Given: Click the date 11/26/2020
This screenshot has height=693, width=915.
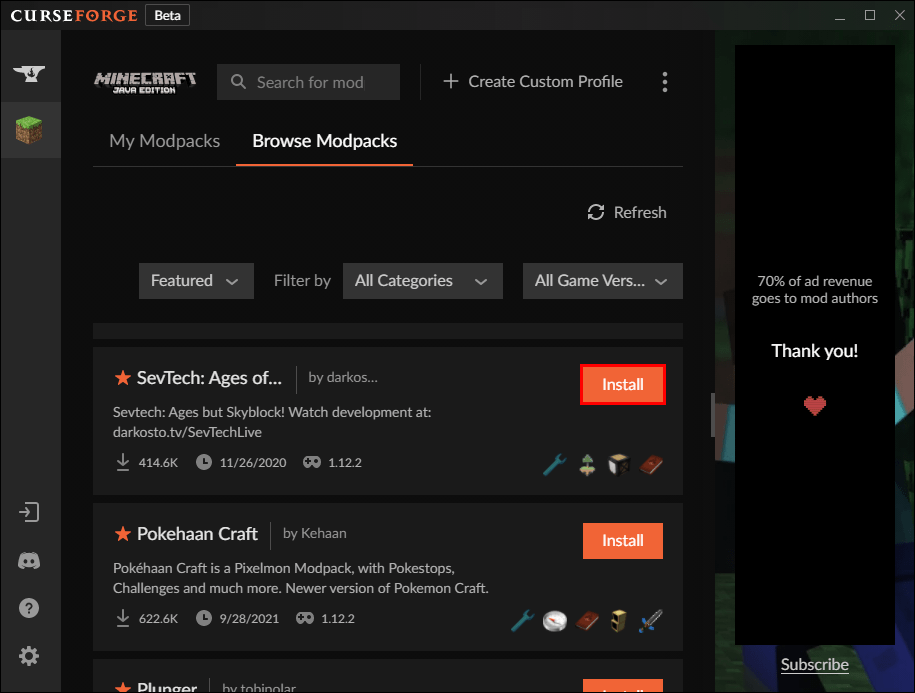Looking at the screenshot, I should [253, 463].
